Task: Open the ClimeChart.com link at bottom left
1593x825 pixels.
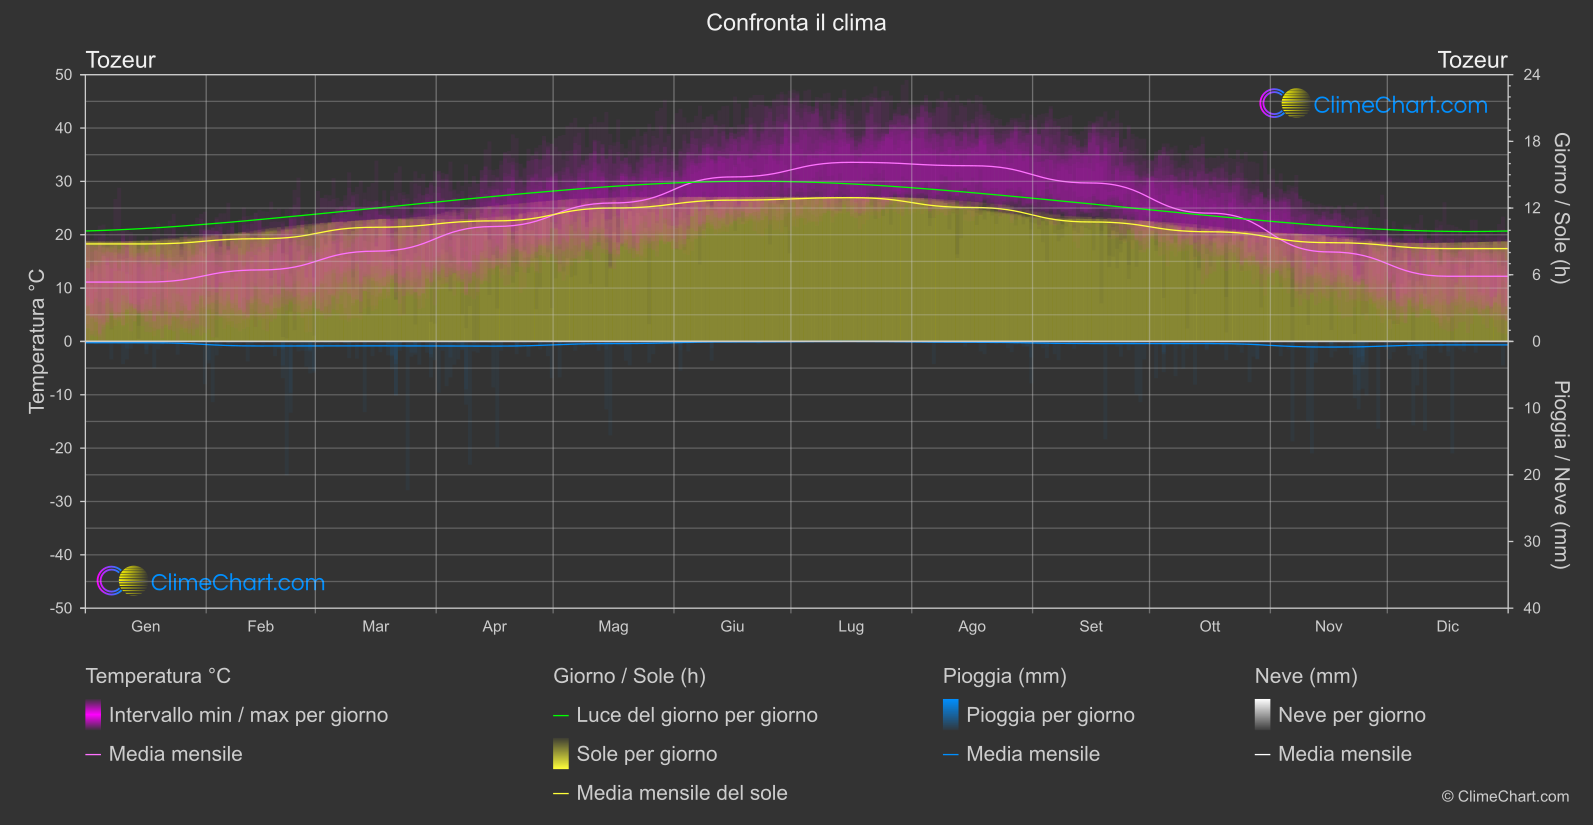Action: coord(238,583)
